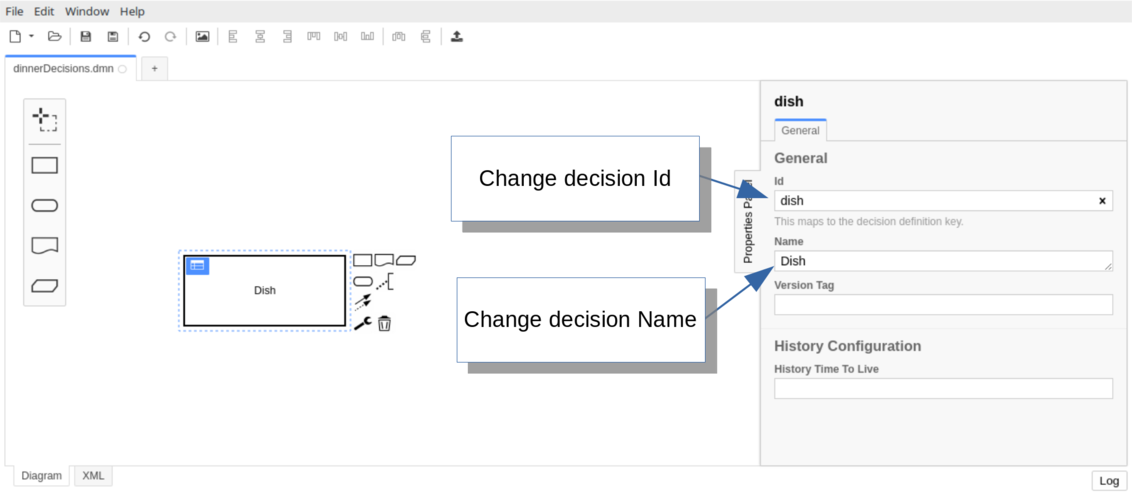Activate the lasso selection tool in palette
The height and width of the screenshot is (496, 1132).
click(x=45, y=120)
